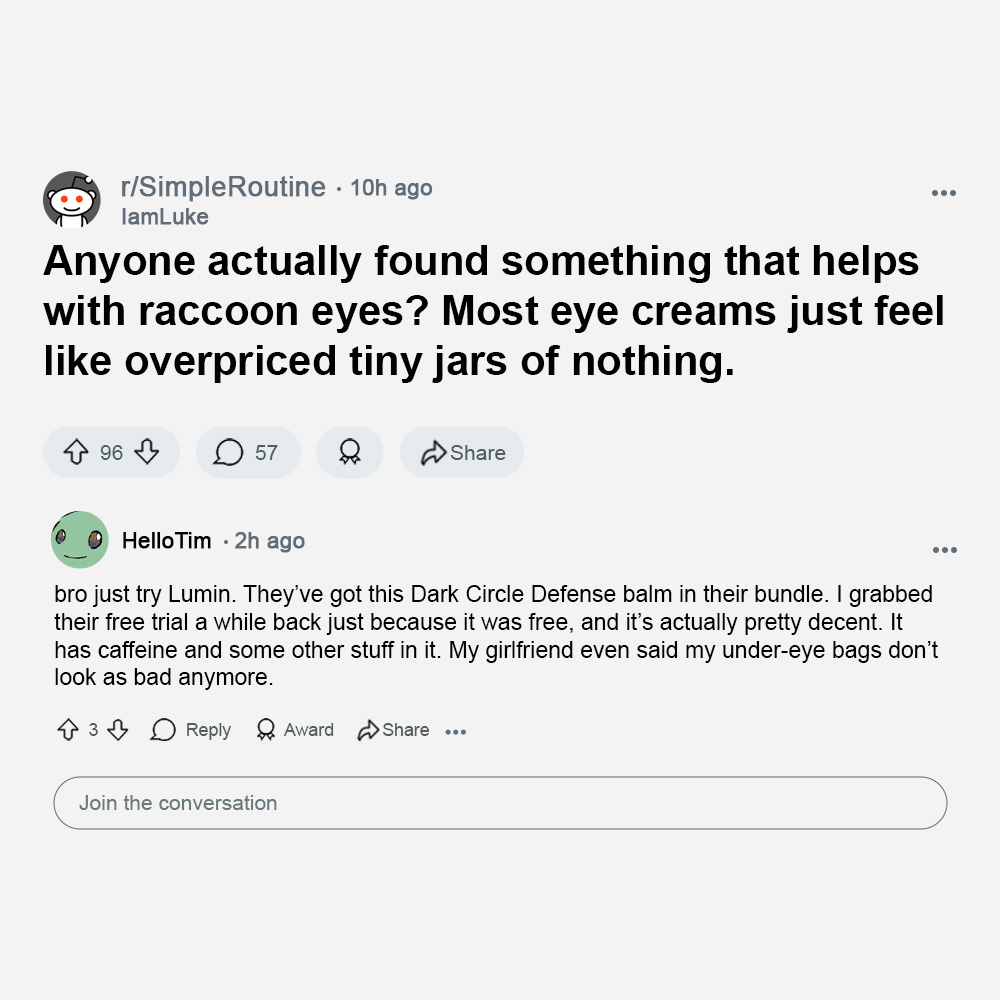Click the subreddit Snoo avatar

71,200
